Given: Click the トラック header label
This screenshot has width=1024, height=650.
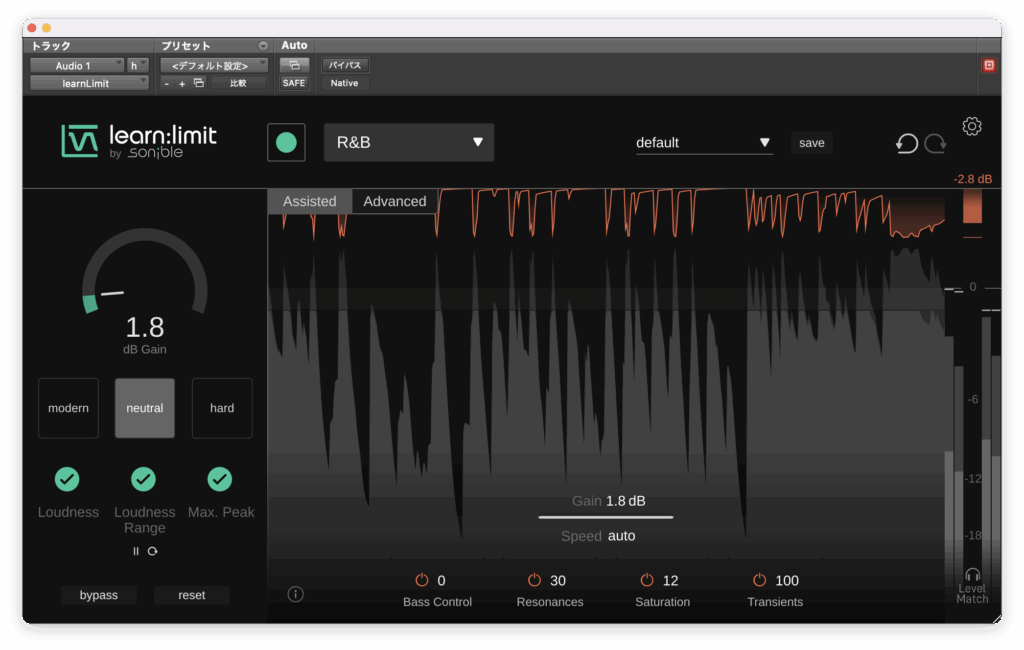Looking at the screenshot, I should [x=51, y=46].
